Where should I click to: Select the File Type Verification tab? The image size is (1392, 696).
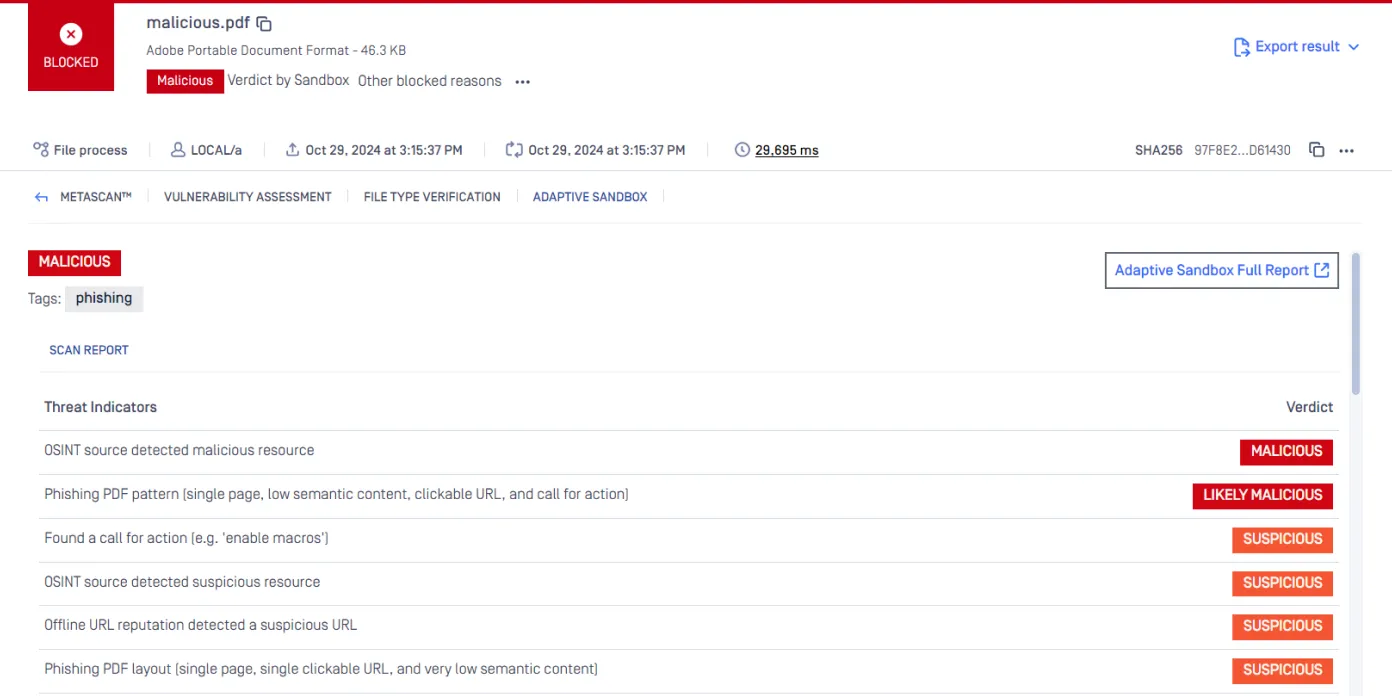(x=432, y=197)
